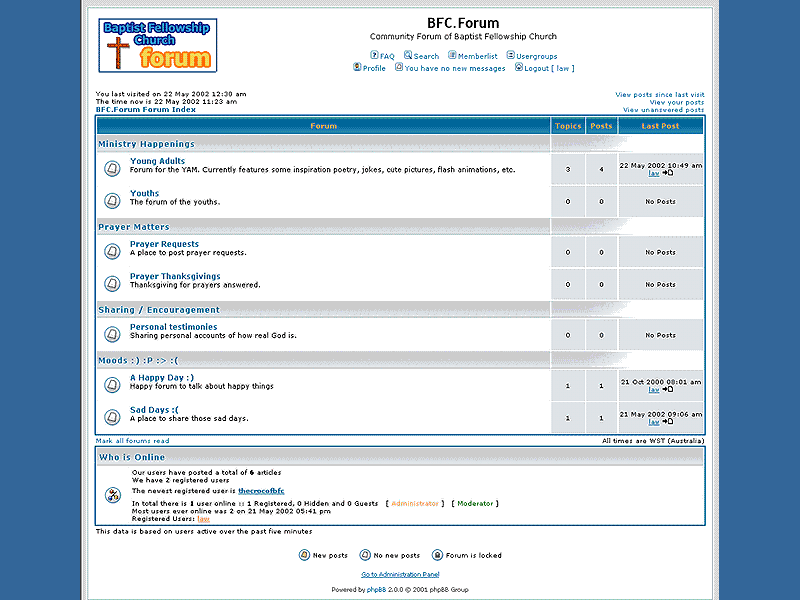This screenshot has height=600, width=800.
Task: Click the Baptist Fellowship Church forum logo
Action: tap(158, 45)
